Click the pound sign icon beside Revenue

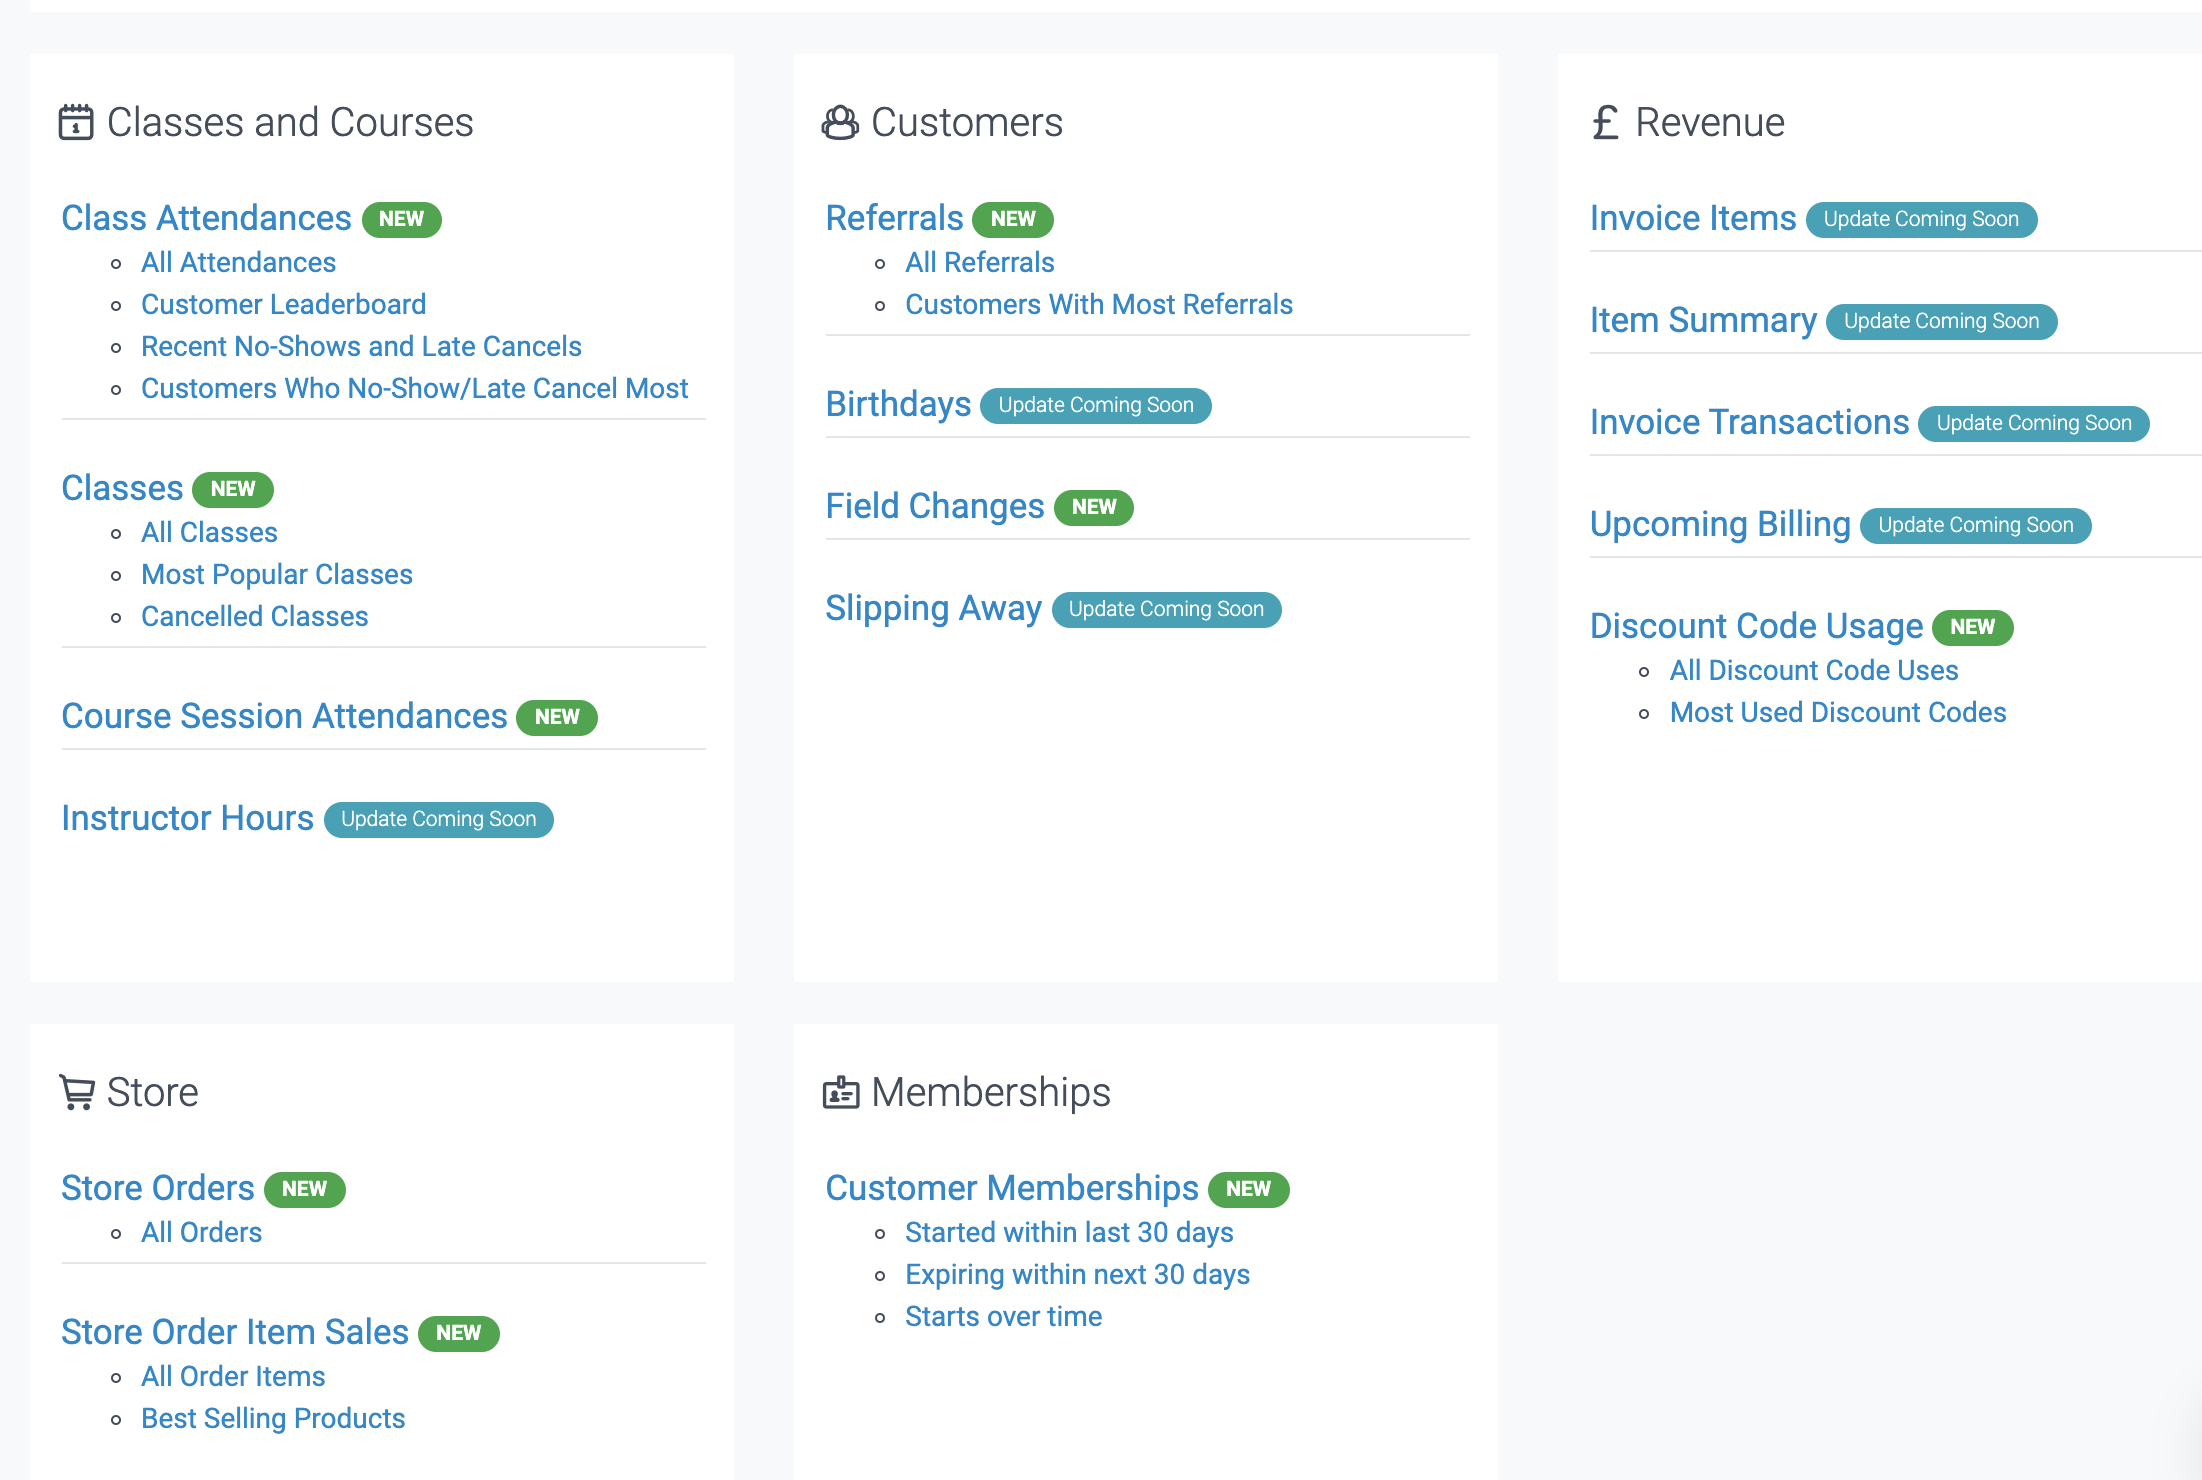tap(1605, 123)
